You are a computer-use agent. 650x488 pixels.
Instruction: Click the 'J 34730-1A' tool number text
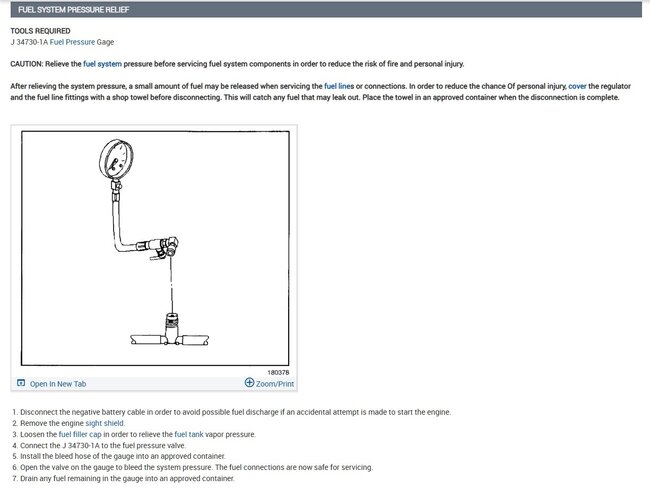(x=29, y=42)
